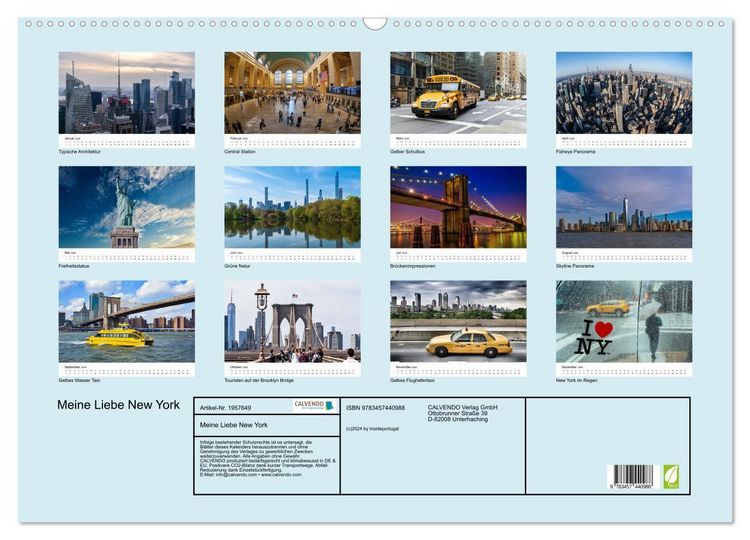
Task: Click the CALVENDO logo
Action: [314, 406]
